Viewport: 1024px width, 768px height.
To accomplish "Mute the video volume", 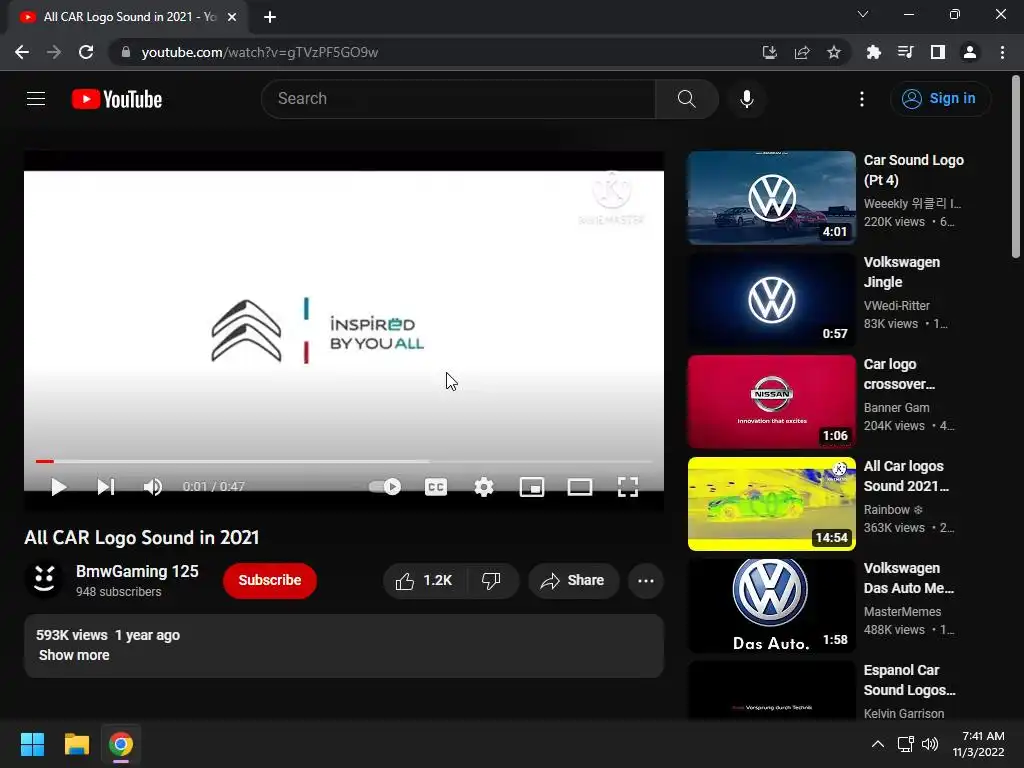I will 153,487.
